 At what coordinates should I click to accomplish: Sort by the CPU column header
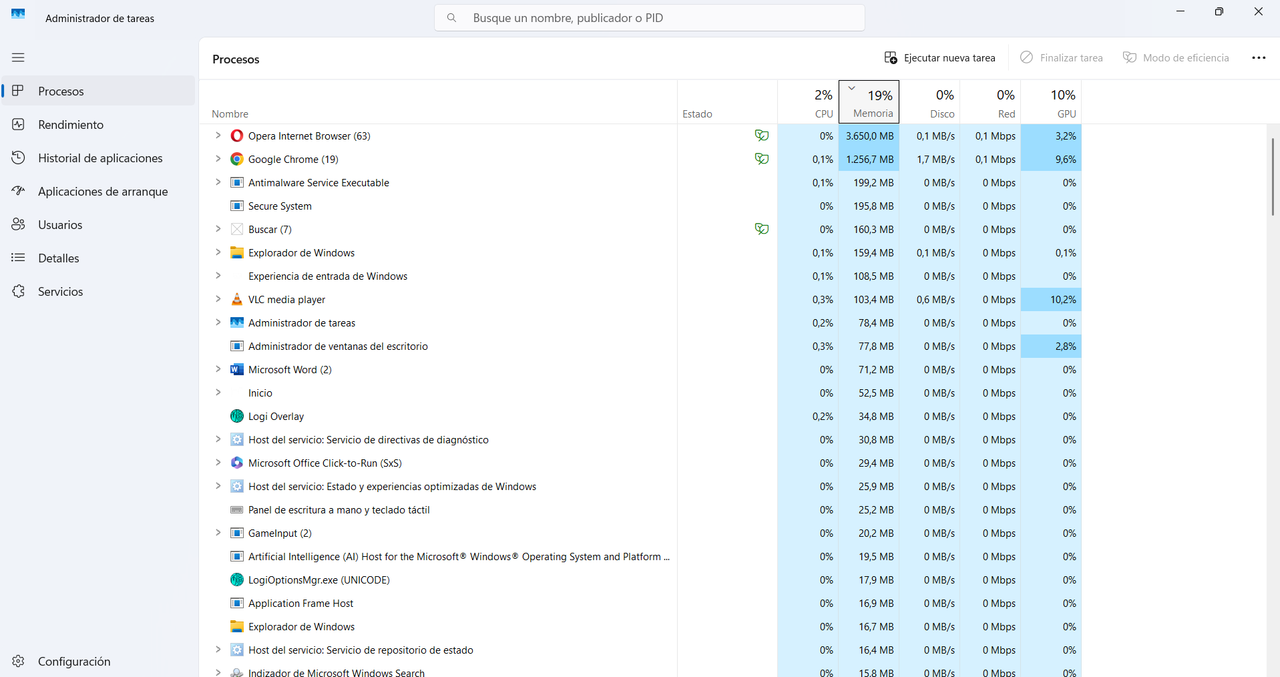(807, 102)
